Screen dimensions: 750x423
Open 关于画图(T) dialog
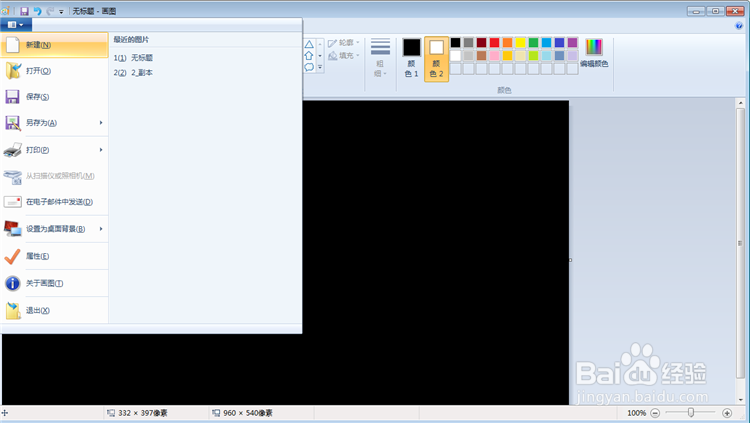click(55, 283)
